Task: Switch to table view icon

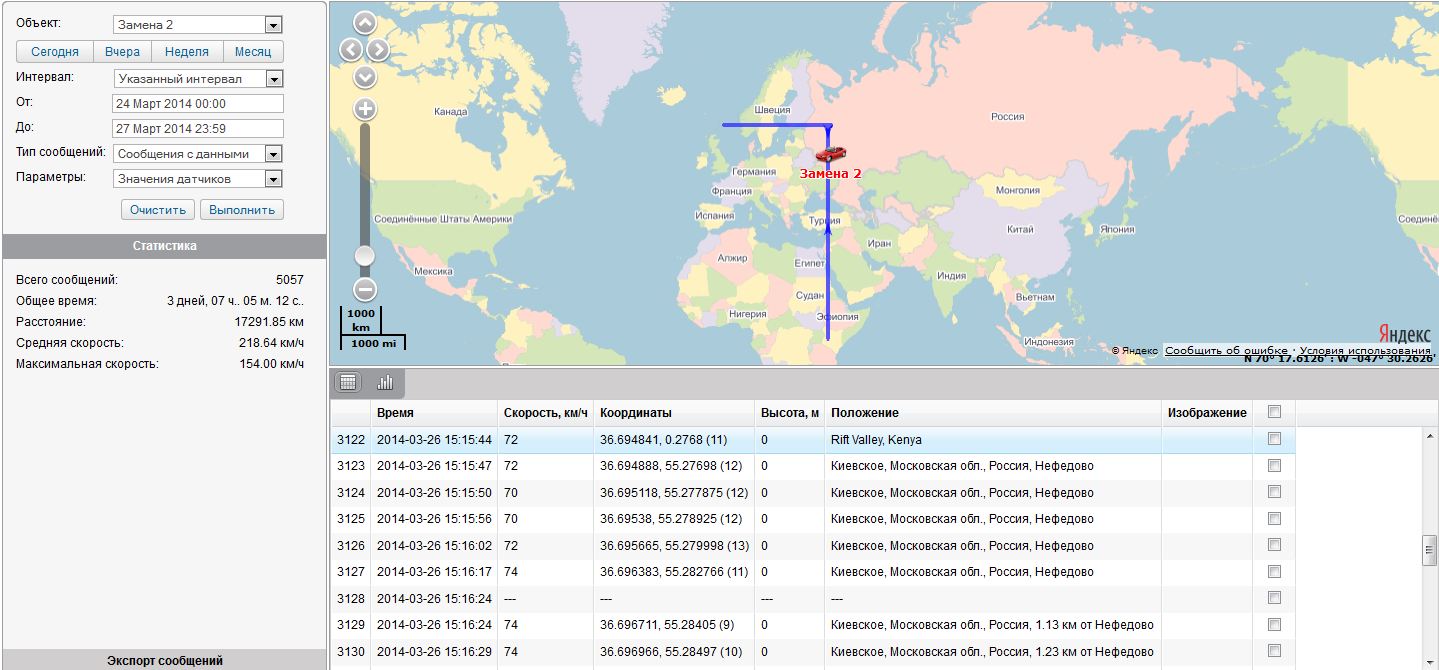Action: tap(348, 382)
